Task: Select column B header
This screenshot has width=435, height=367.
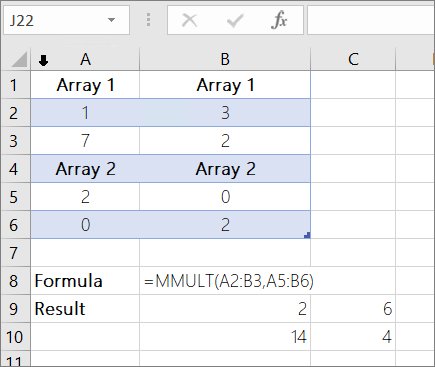Action: click(x=225, y=59)
